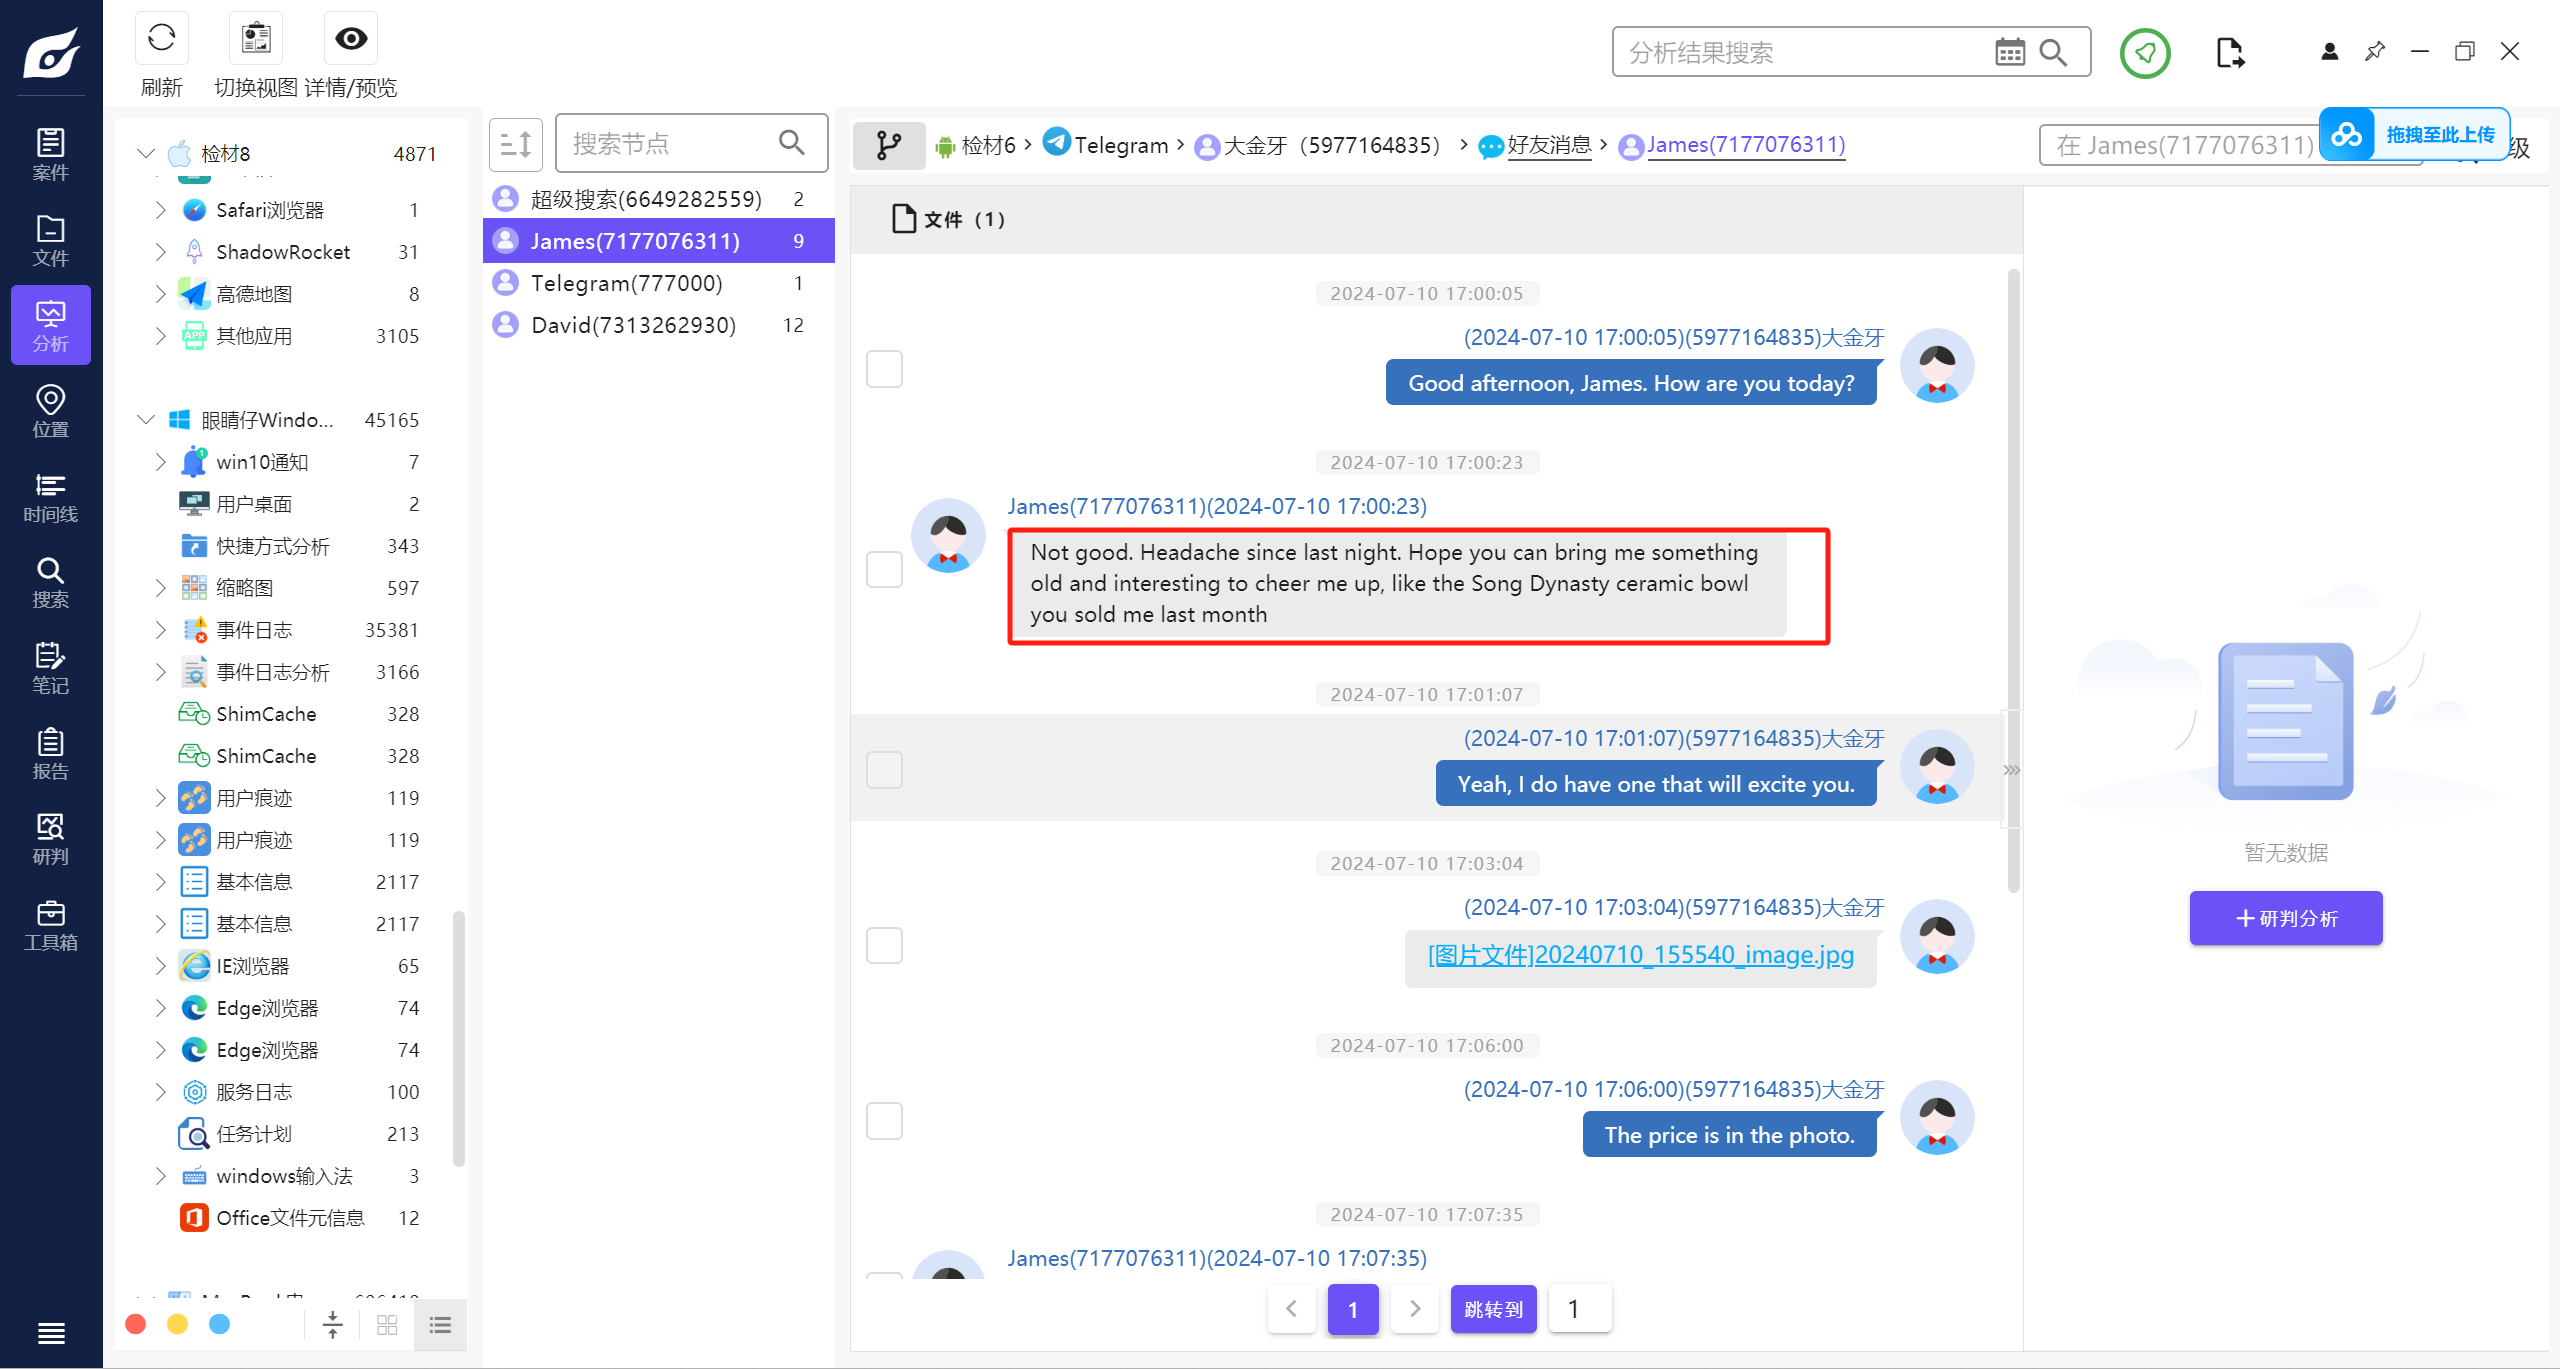Click the Refresh (刷新) icon
This screenshot has height=1369, width=2560.
pos(161,40)
